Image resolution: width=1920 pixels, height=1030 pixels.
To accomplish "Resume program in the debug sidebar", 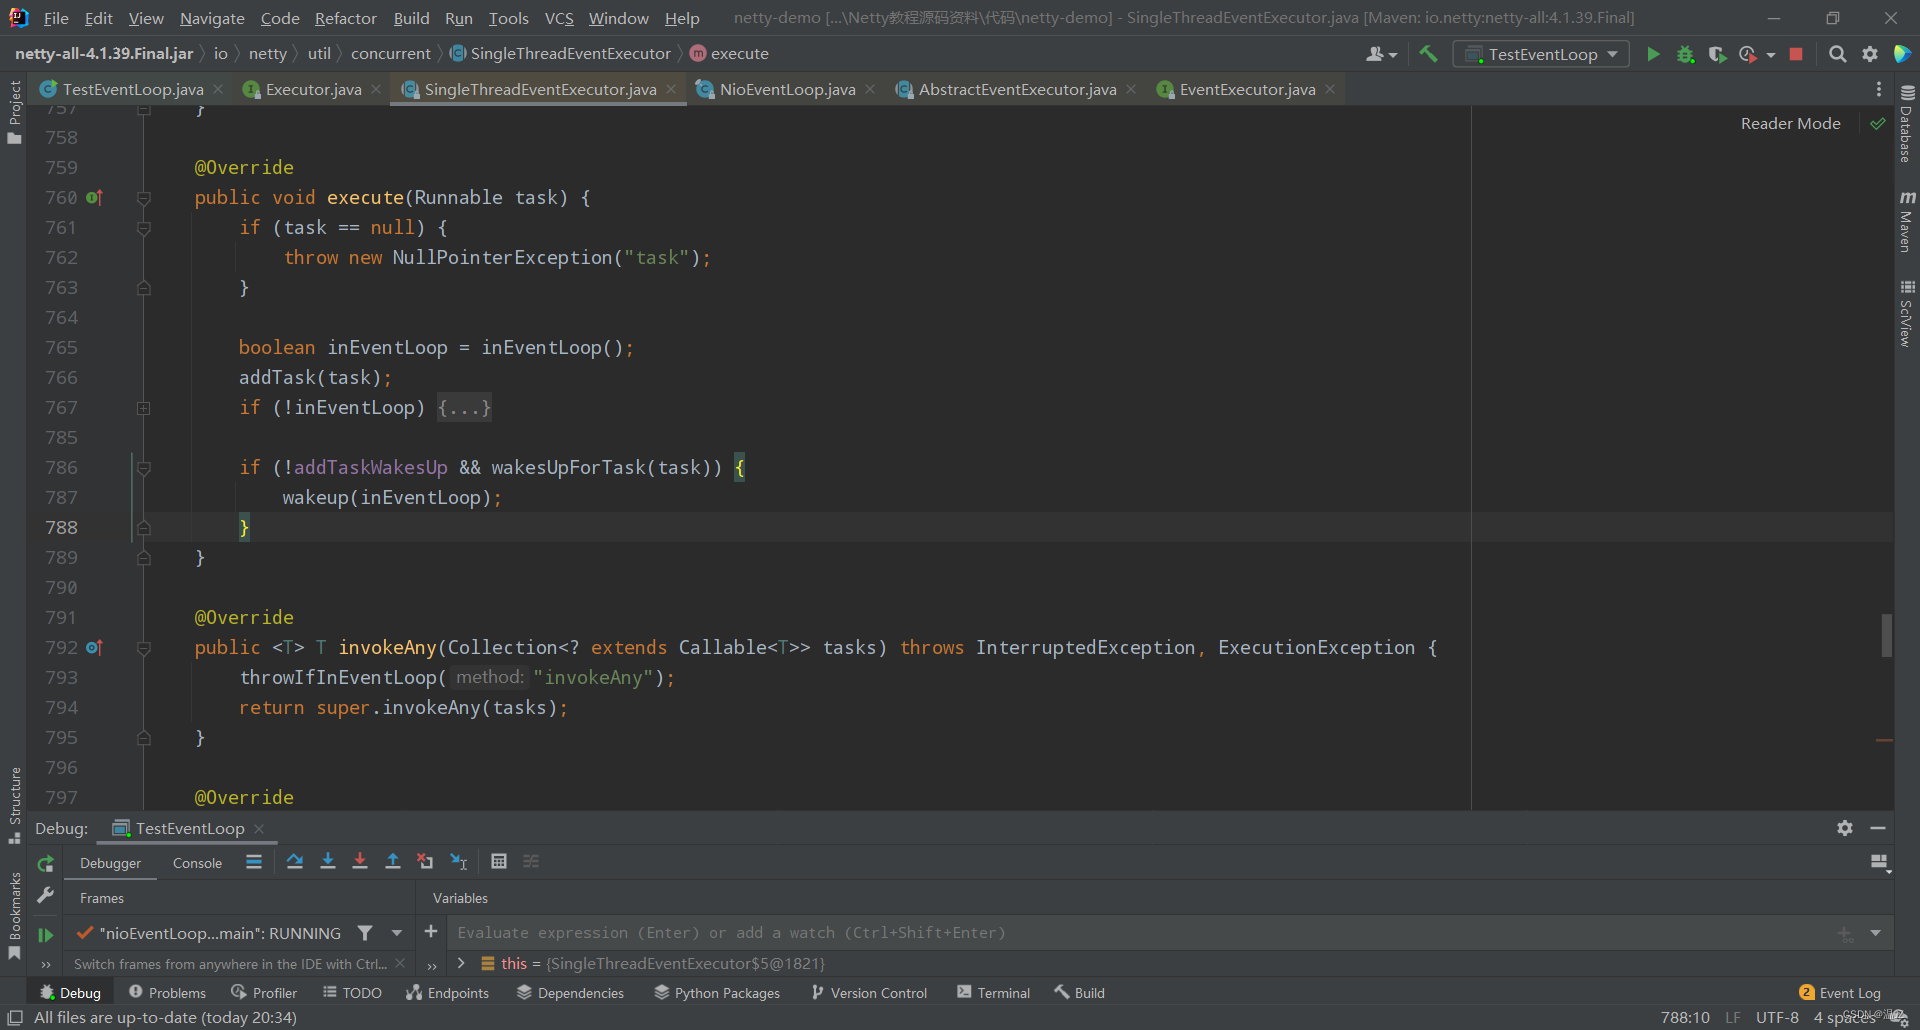I will 45,935.
